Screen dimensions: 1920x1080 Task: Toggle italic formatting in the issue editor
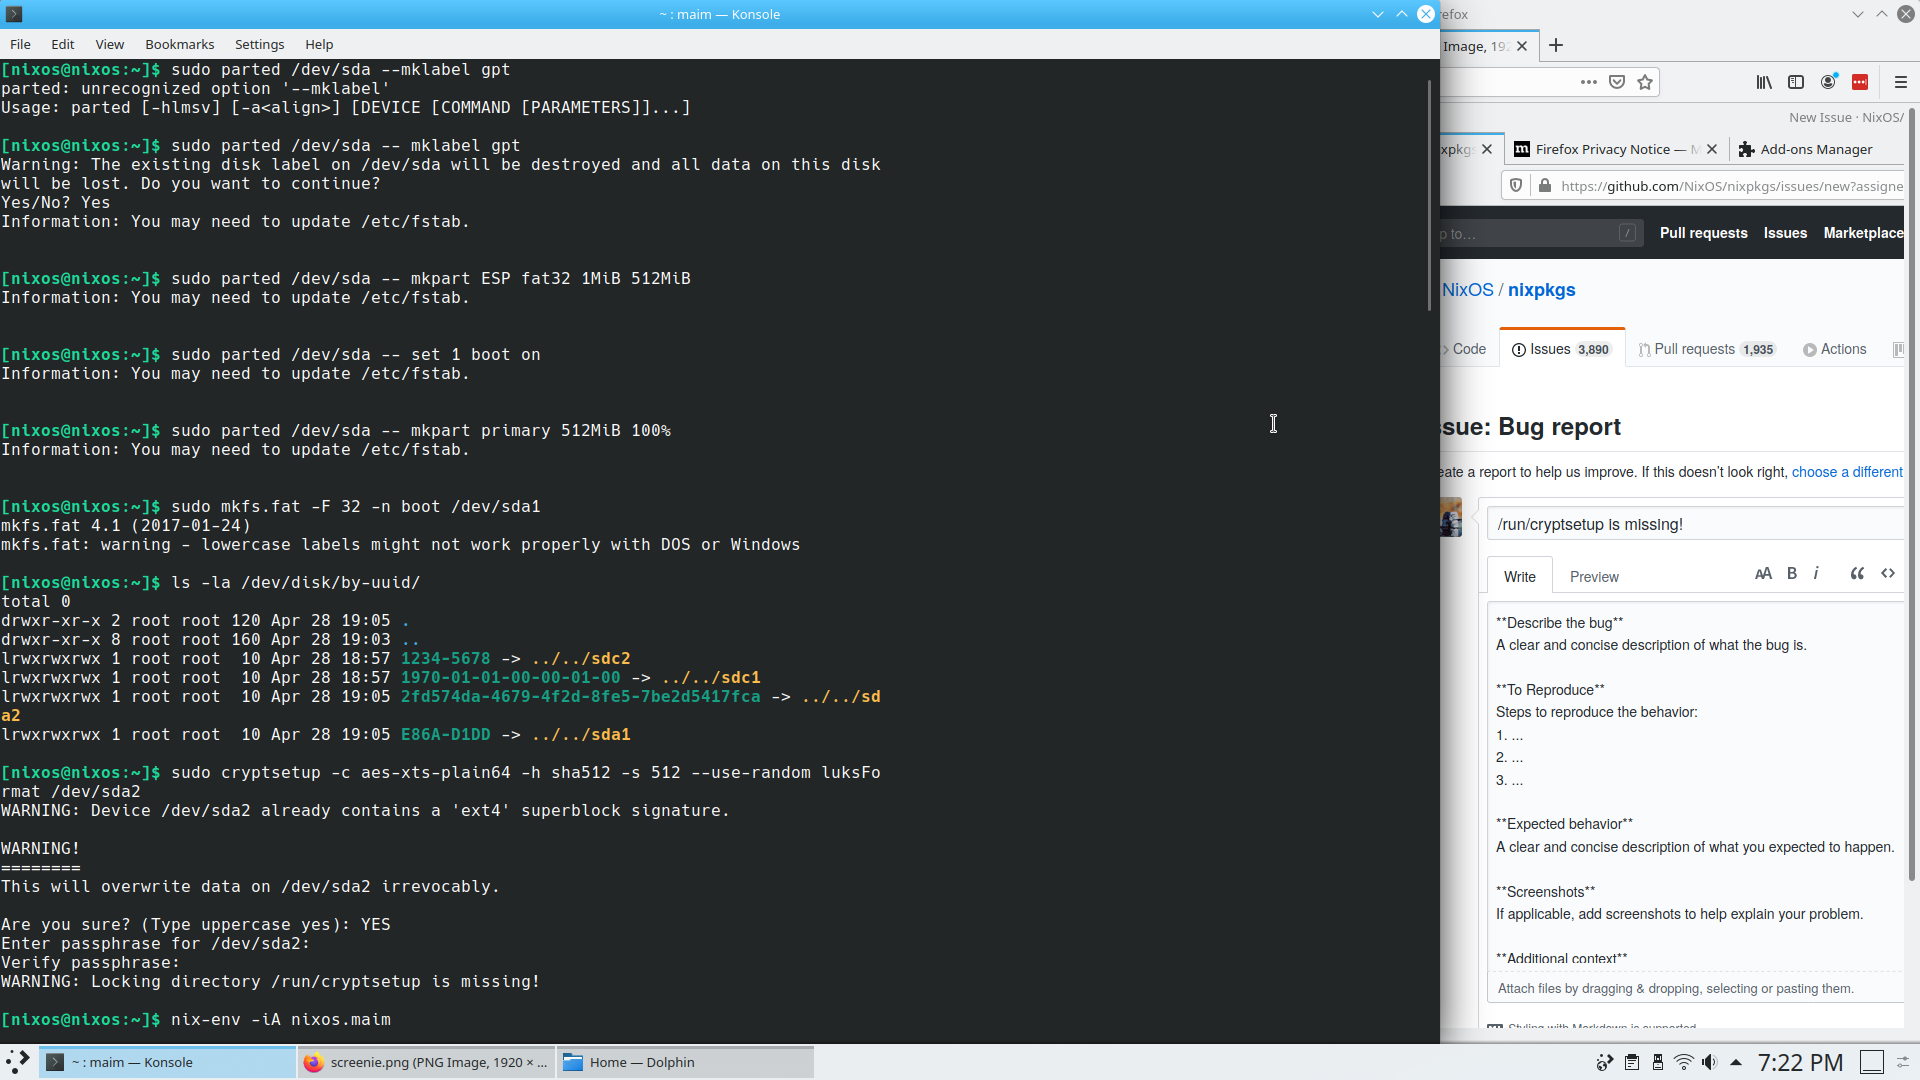click(1817, 573)
